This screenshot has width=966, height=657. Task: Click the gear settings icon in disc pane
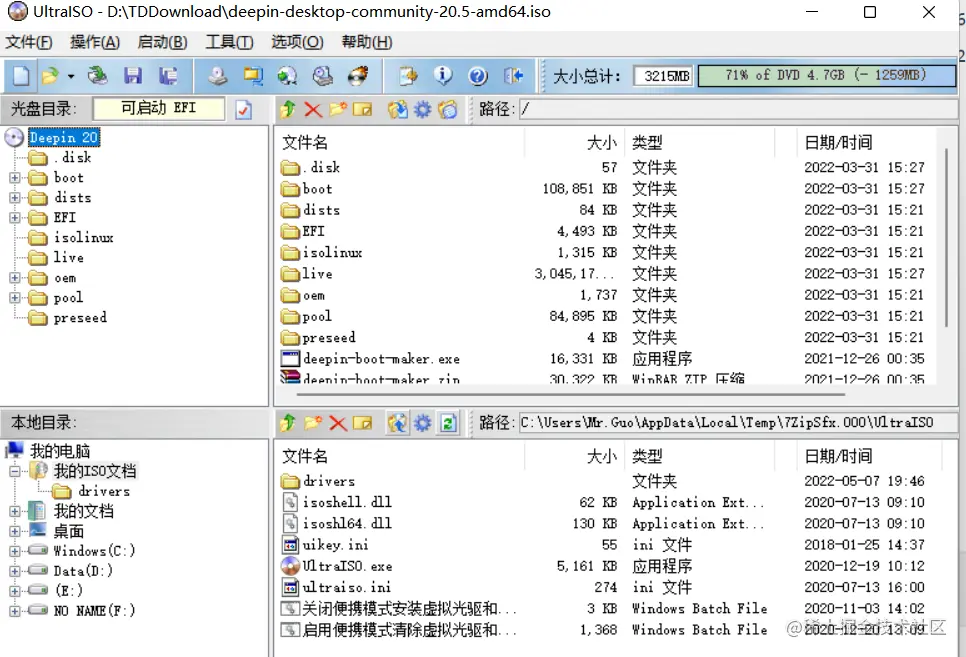click(x=423, y=110)
